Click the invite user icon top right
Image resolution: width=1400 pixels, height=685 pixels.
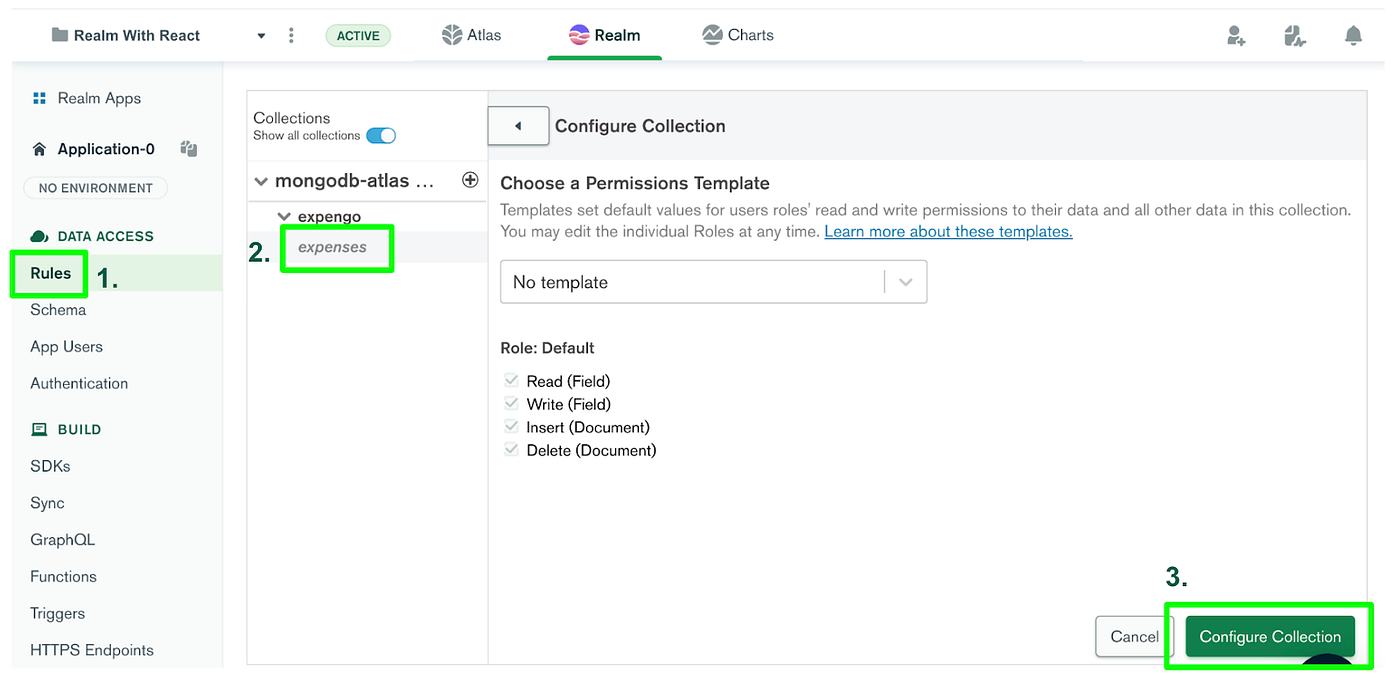pos(1236,35)
